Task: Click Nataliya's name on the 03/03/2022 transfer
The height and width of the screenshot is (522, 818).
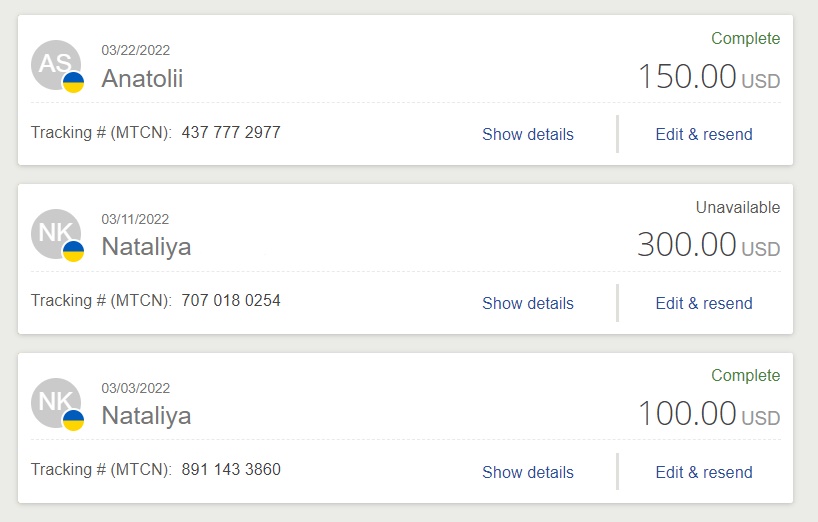Action: tap(146, 416)
